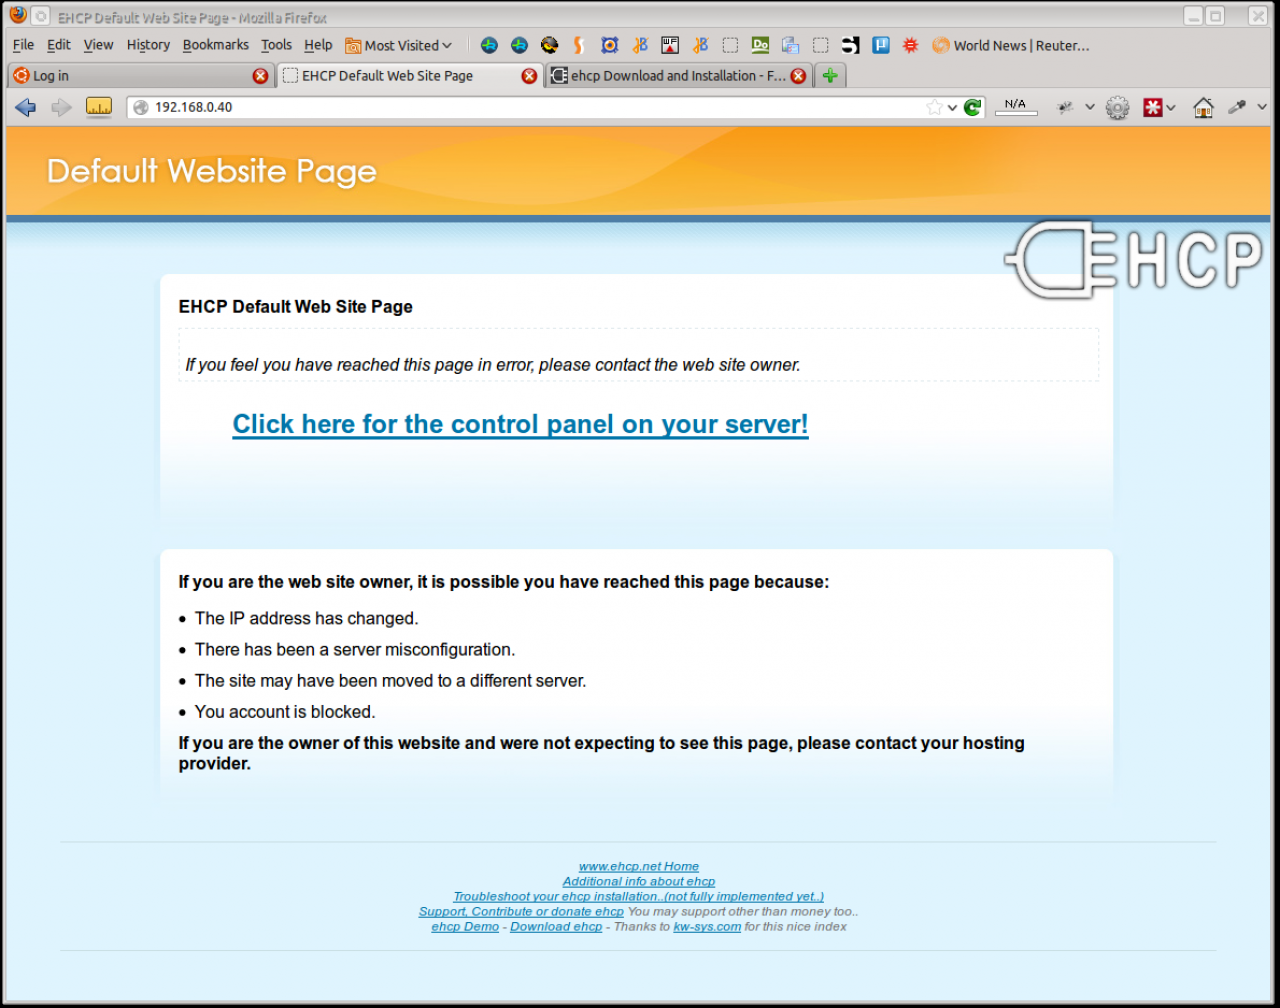Open dropdown next to the eyedropper icon
This screenshot has width=1280, height=1008.
pyautogui.click(x=1262, y=107)
